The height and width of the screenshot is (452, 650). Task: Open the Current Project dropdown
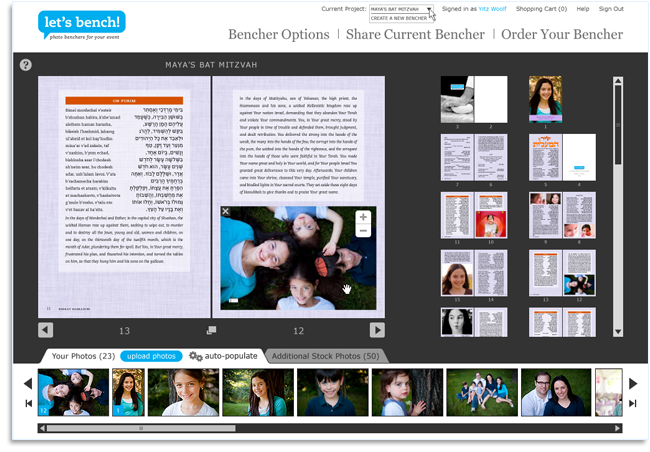401,9
